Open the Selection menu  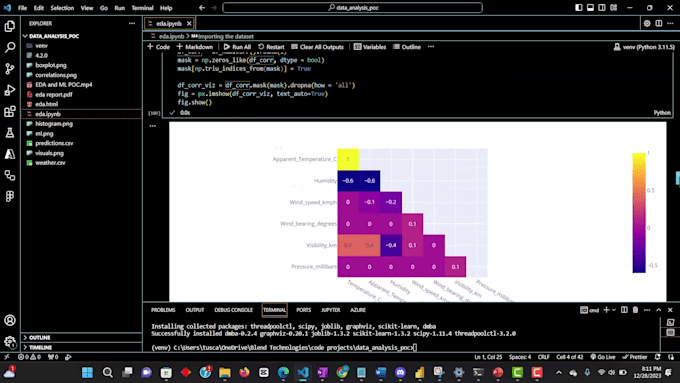click(x=62, y=8)
